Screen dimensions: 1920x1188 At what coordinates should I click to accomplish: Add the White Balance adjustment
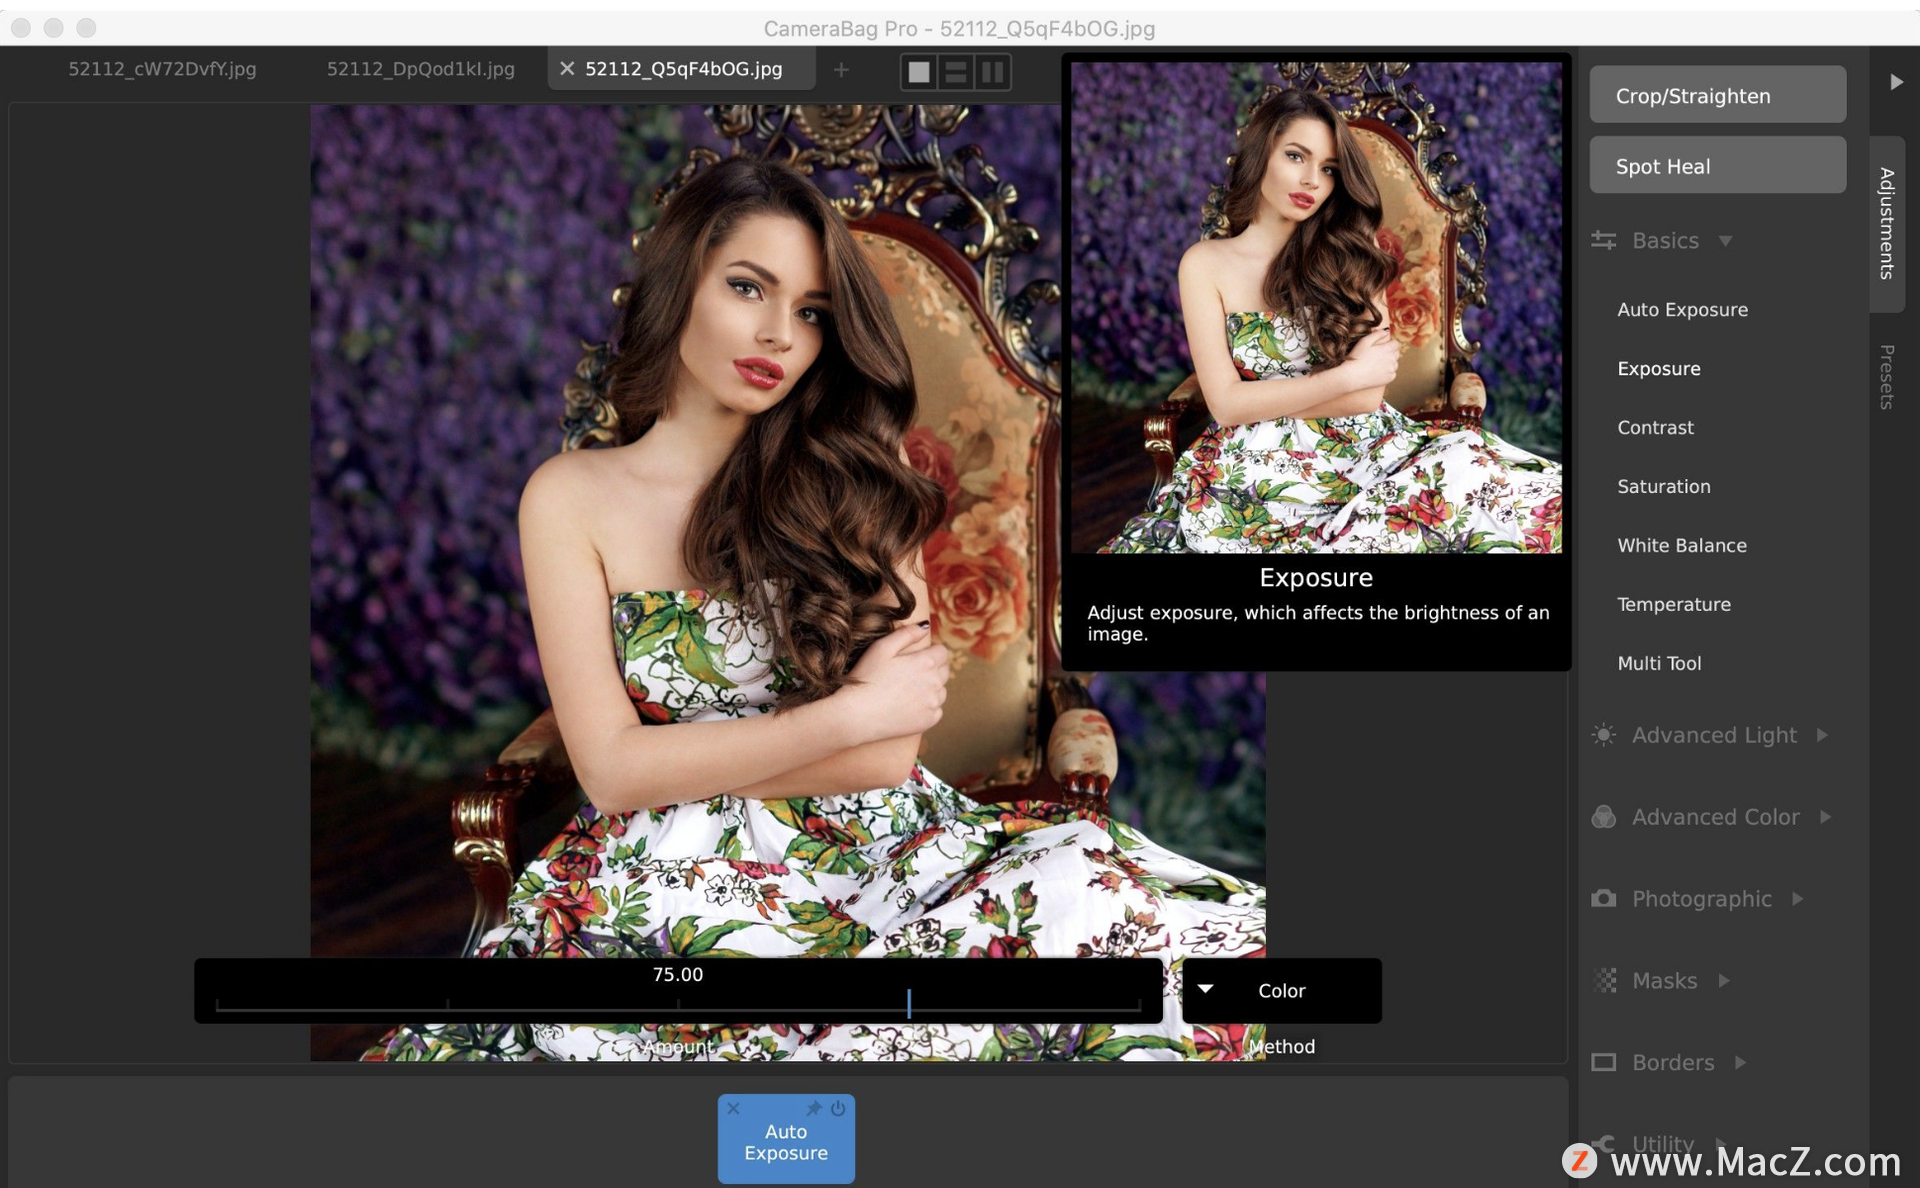point(1682,546)
